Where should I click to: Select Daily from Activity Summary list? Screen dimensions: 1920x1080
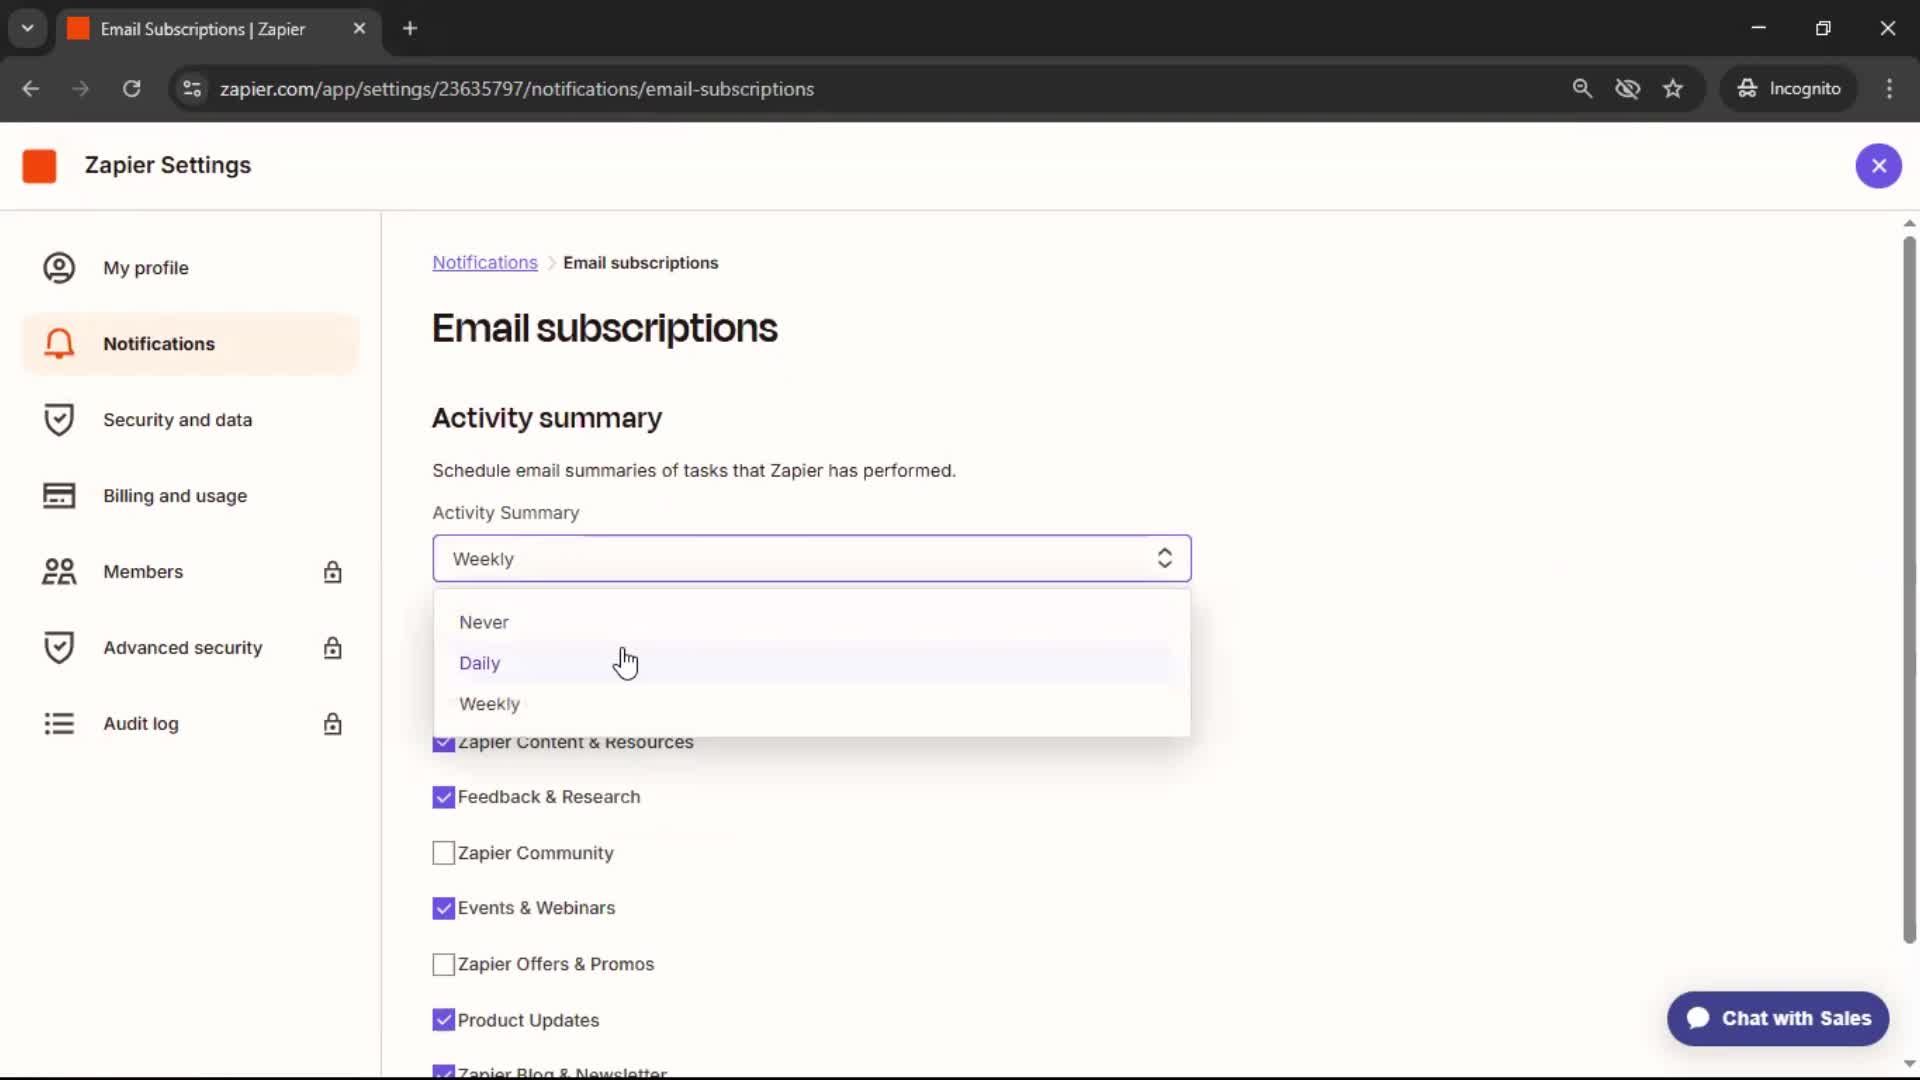coord(811,663)
